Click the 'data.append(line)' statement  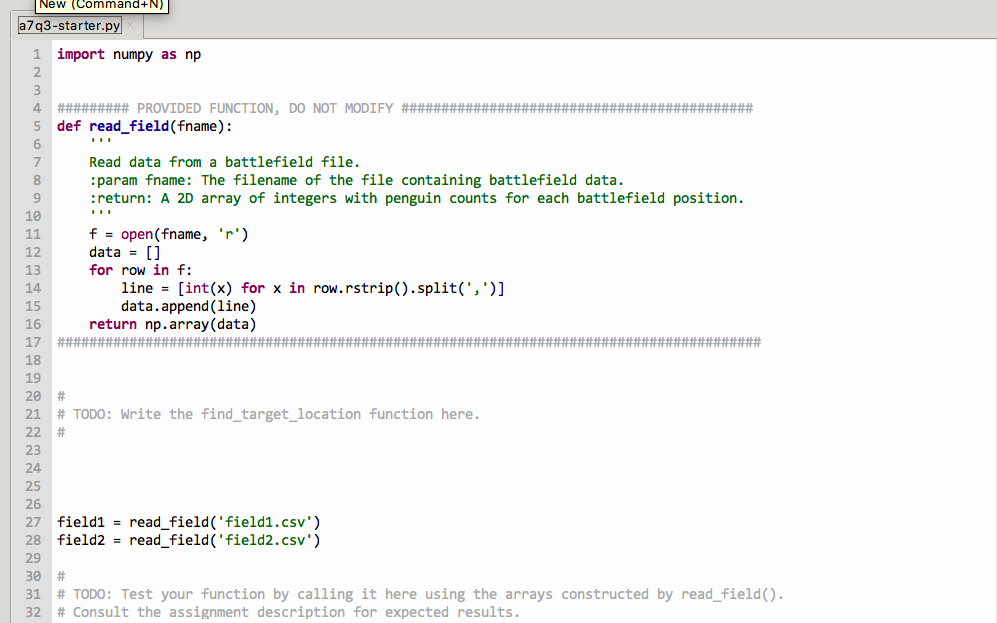click(x=188, y=306)
